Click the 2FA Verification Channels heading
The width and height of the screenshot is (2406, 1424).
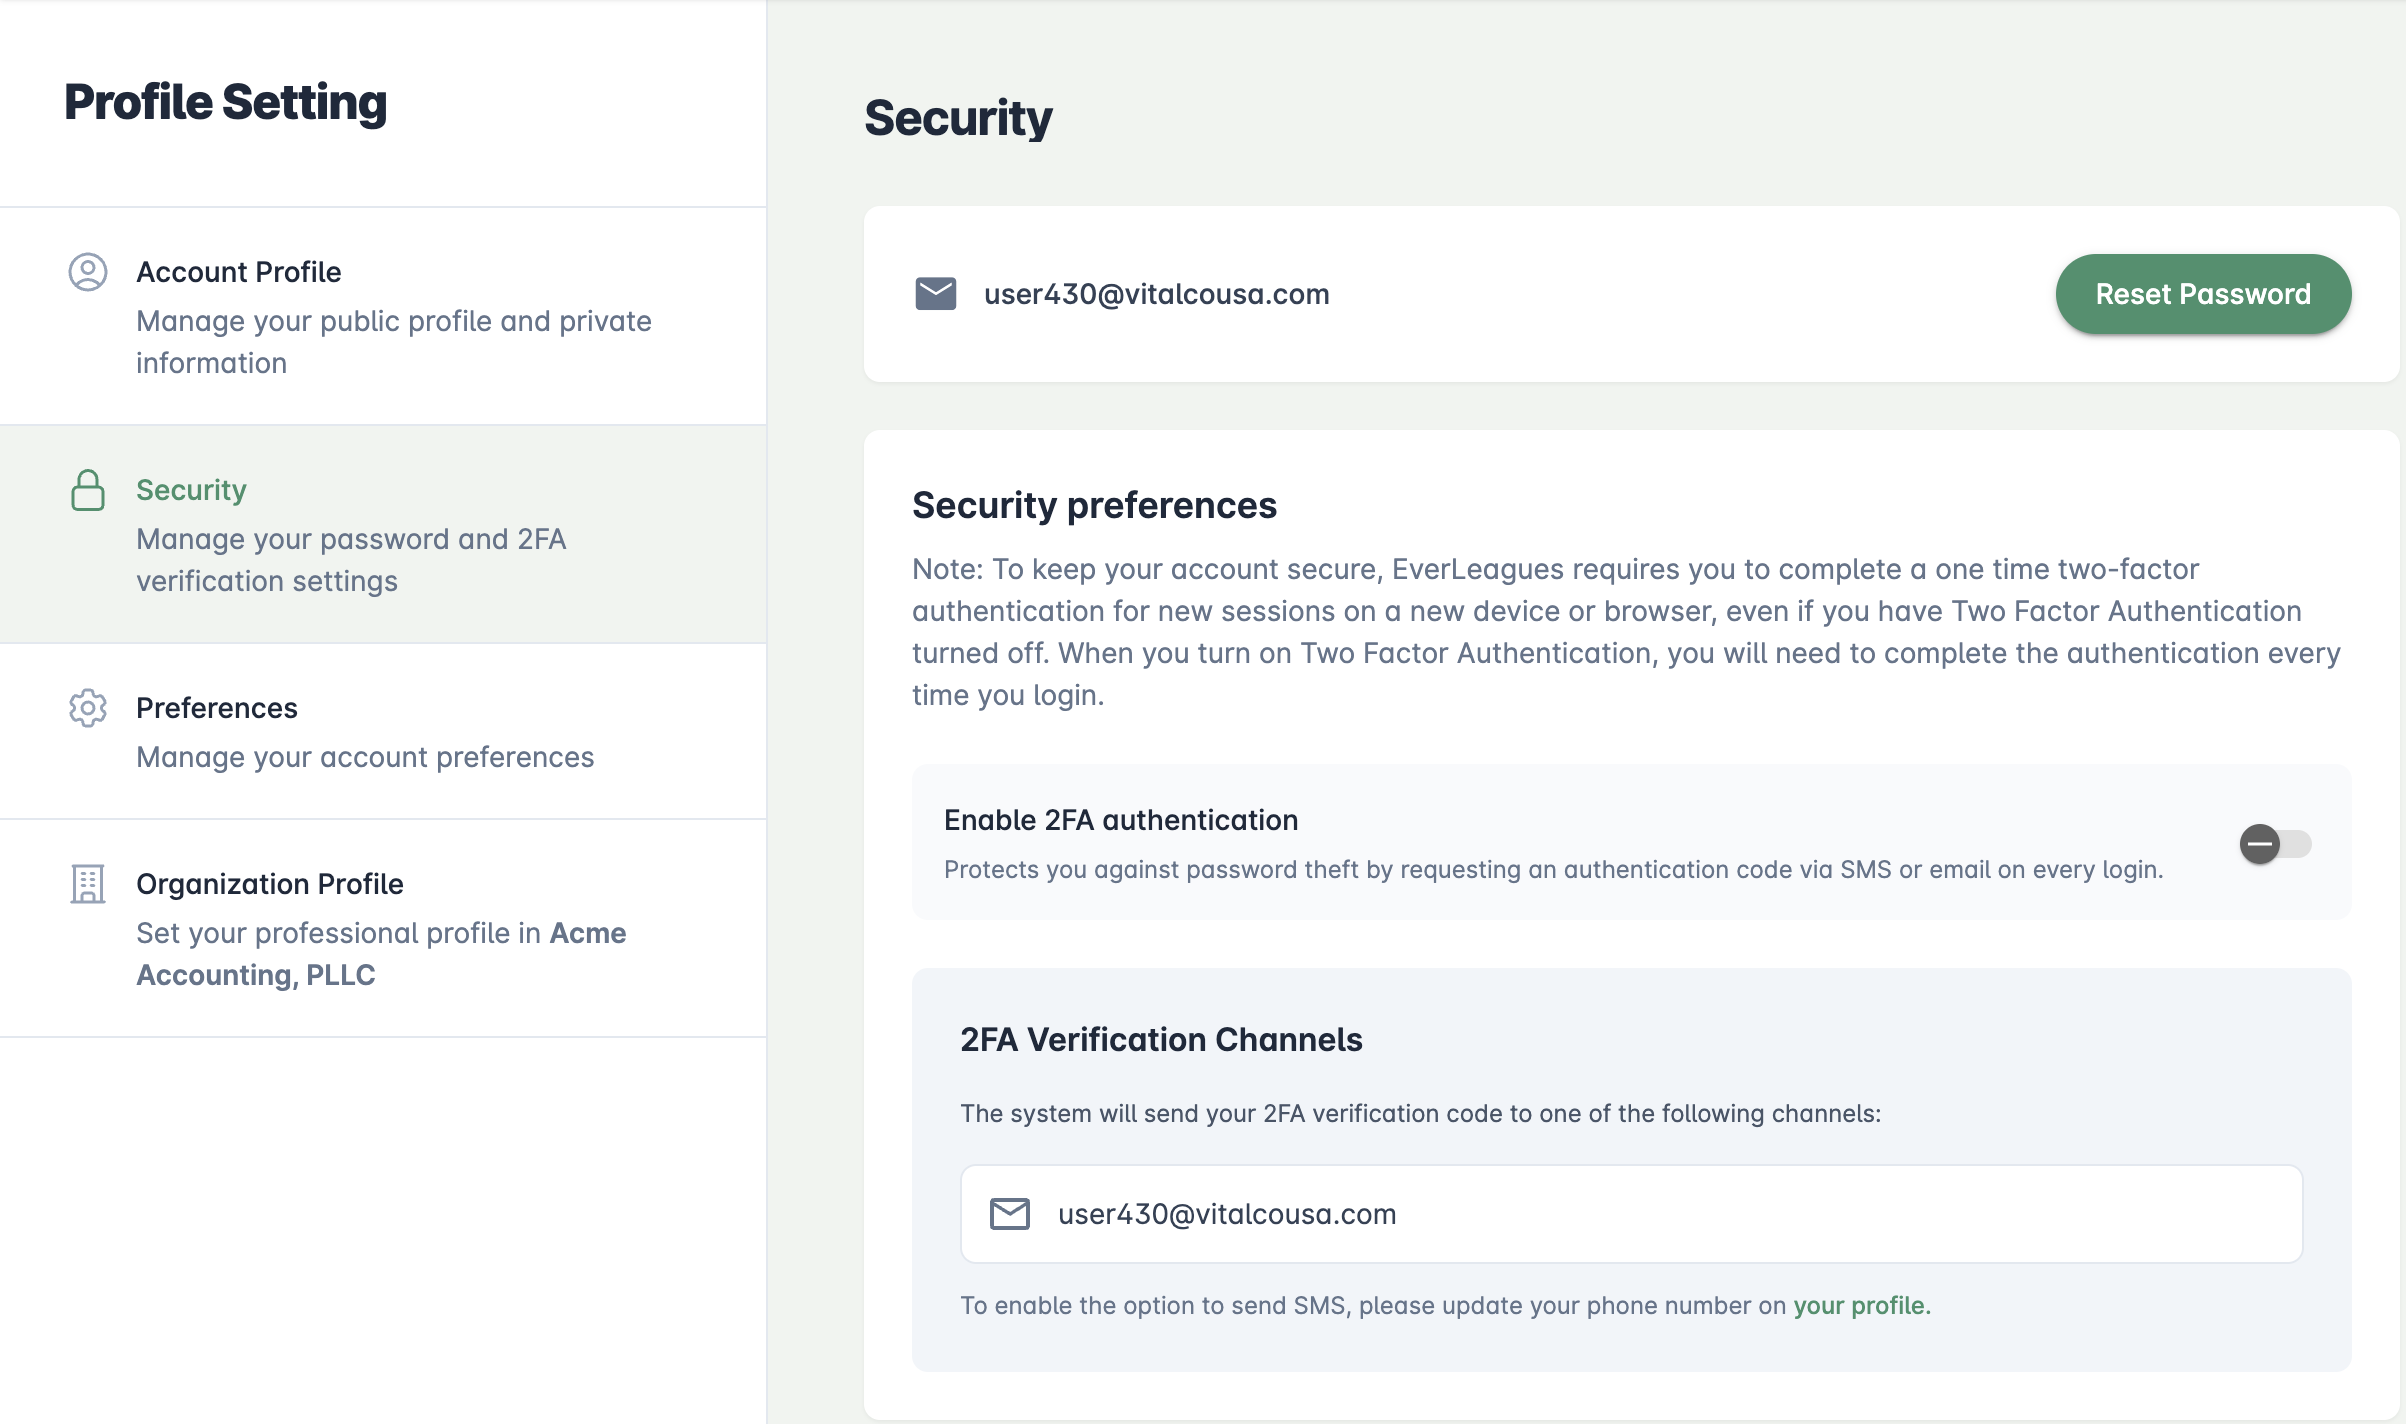coord(1161,1040)
